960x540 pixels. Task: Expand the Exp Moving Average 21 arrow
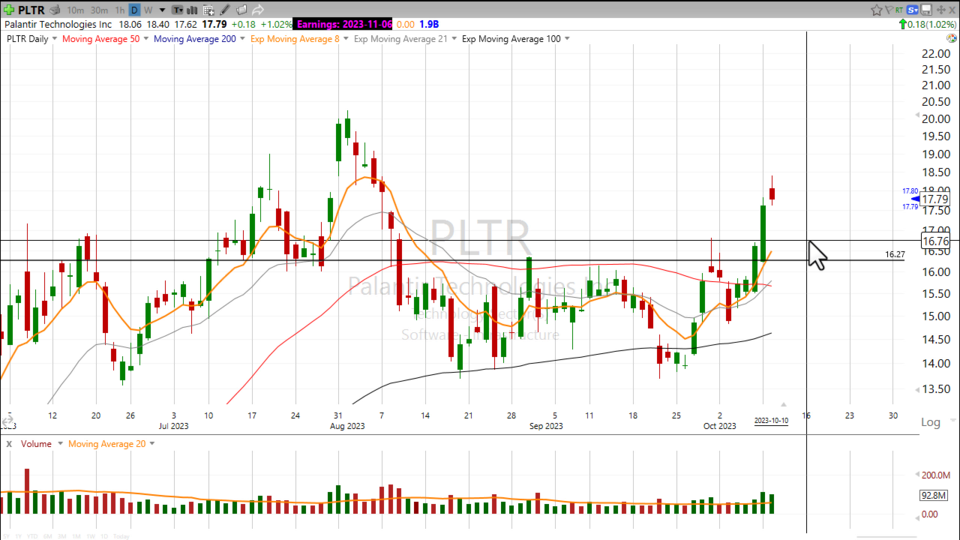[454, 39]
